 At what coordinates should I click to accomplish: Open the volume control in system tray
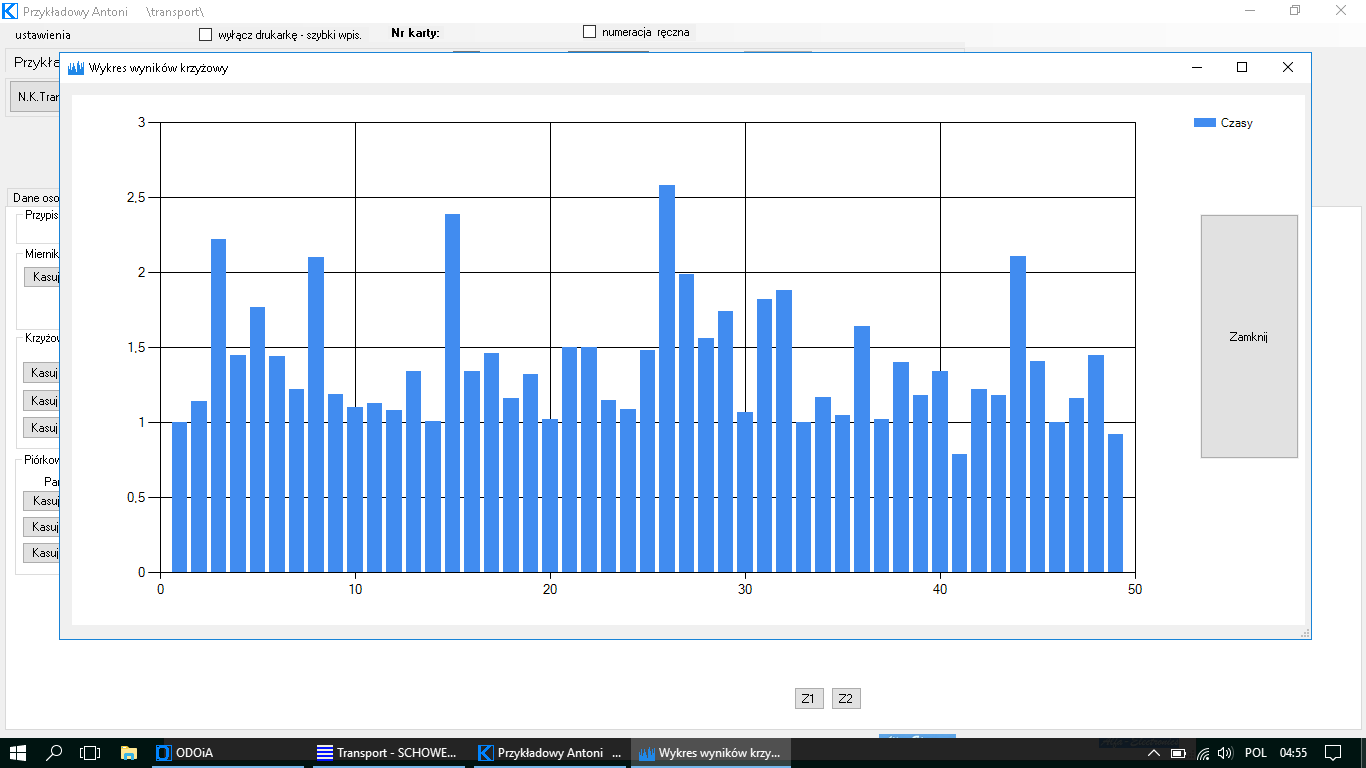[1225, 752]
